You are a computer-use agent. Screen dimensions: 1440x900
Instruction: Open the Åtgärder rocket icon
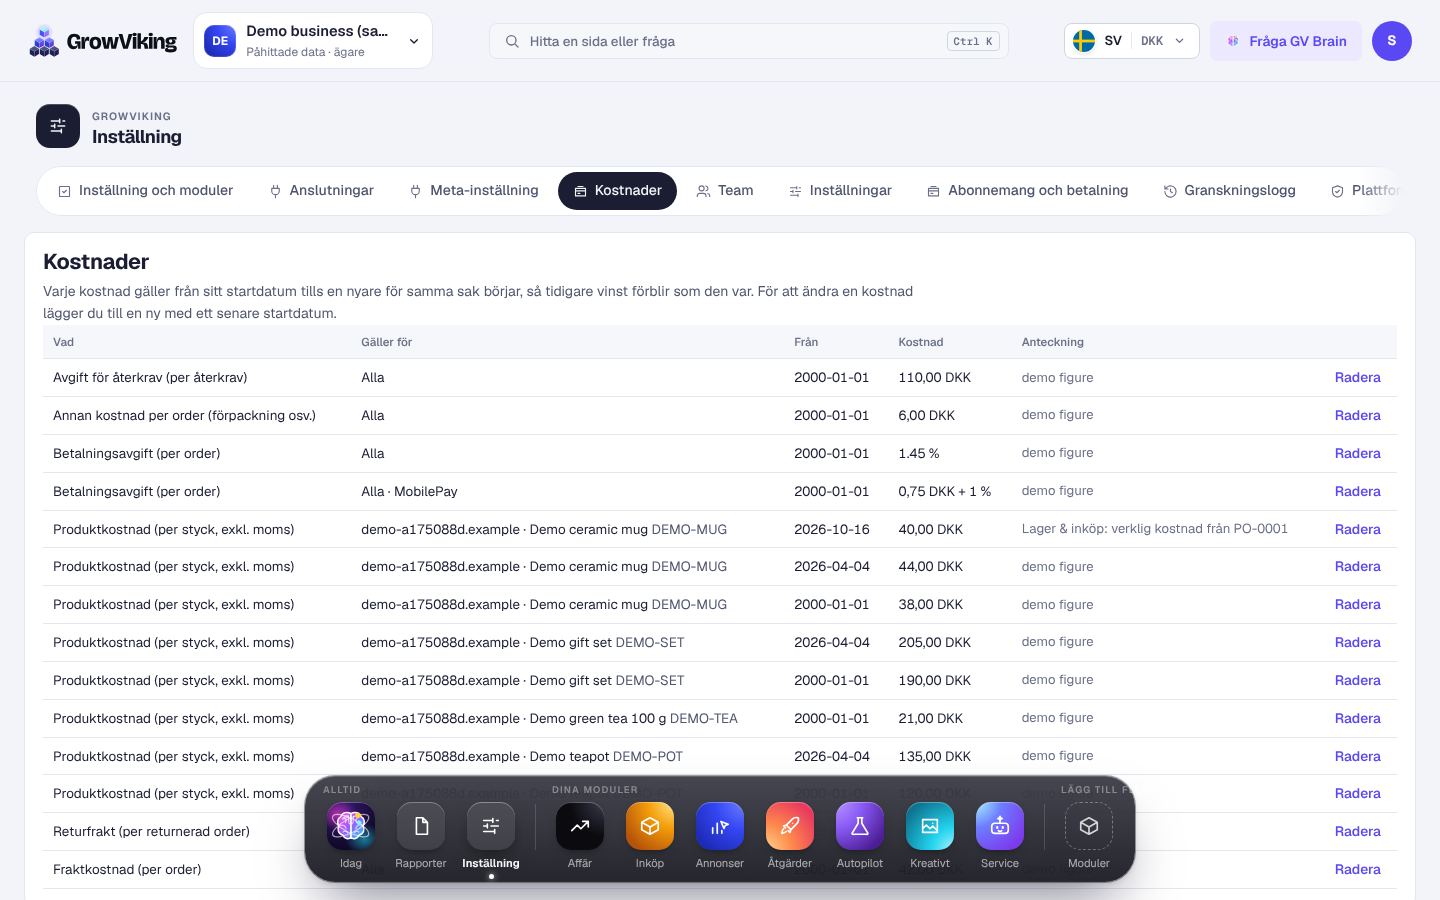pos(790,826)
